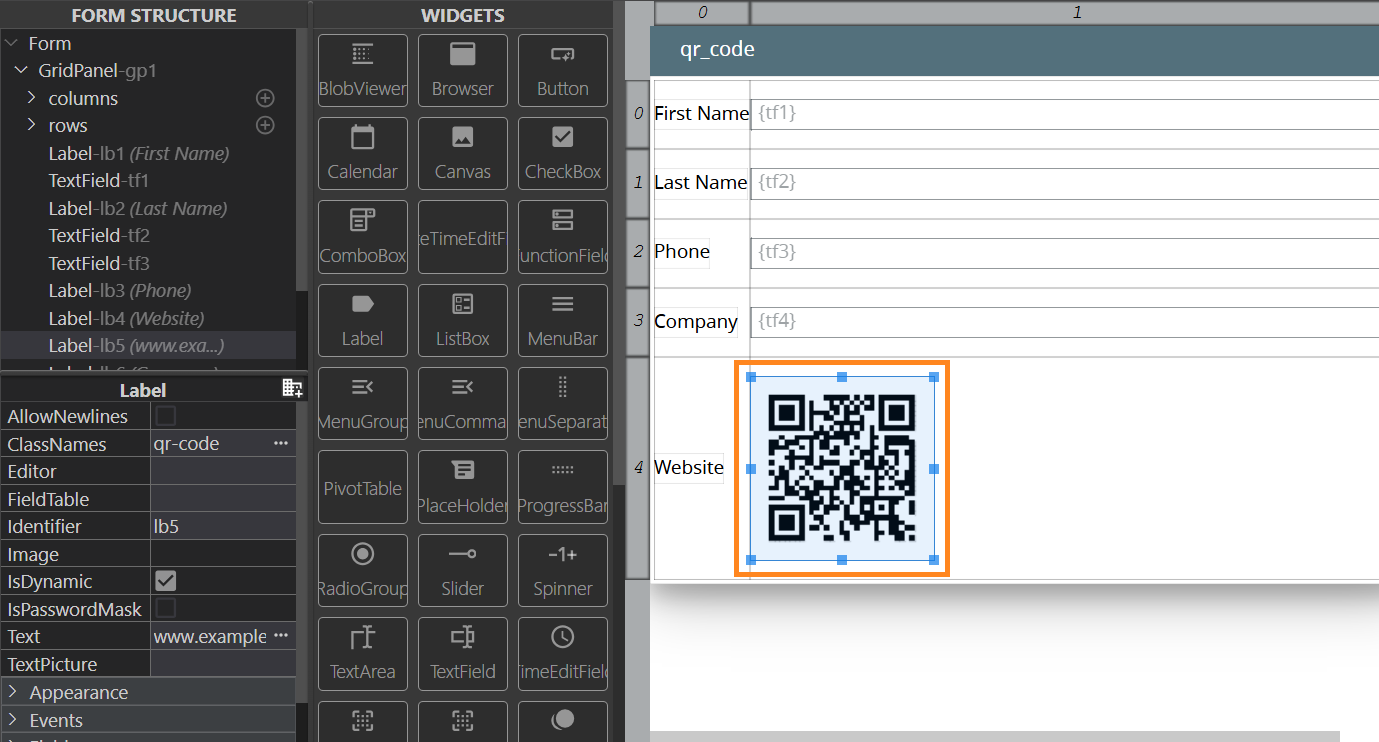Image resolution: width=1379 pixels, height=742 pixels.
Task: Click the ellipsis button for Text property
Action: pyautogui.click(x=281, y=636)
